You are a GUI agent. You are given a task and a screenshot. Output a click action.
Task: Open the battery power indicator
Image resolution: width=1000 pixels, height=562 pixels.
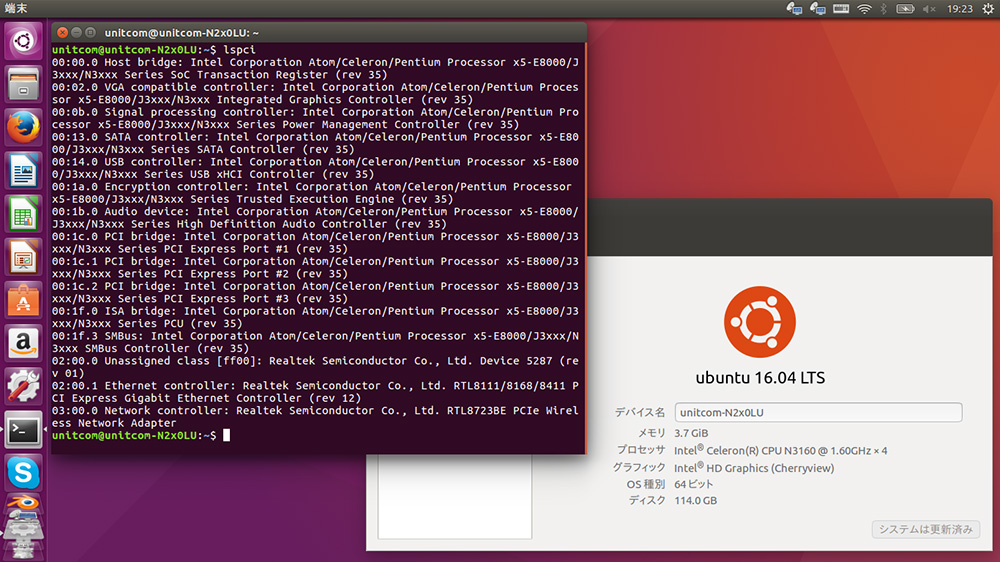pos(905,8)
